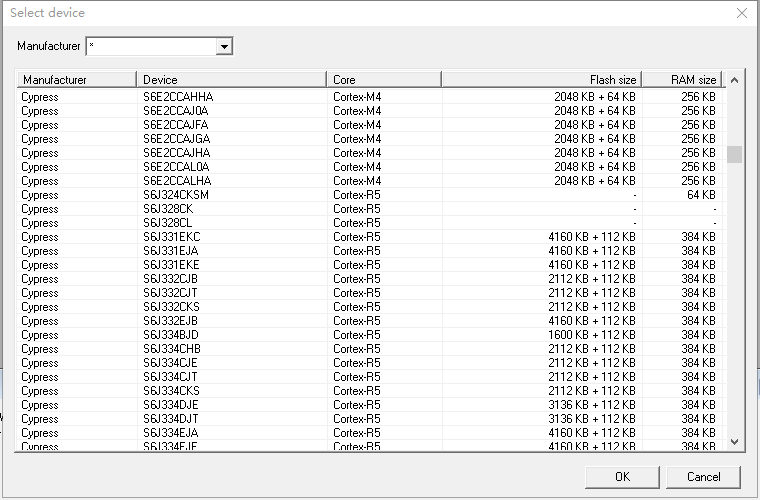Select device S6J334BJD
Screen dimensions: 760x500
171,336
